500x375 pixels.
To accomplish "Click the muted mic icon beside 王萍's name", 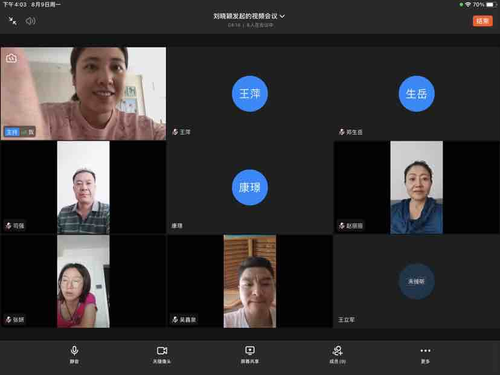I will point(175,132).
